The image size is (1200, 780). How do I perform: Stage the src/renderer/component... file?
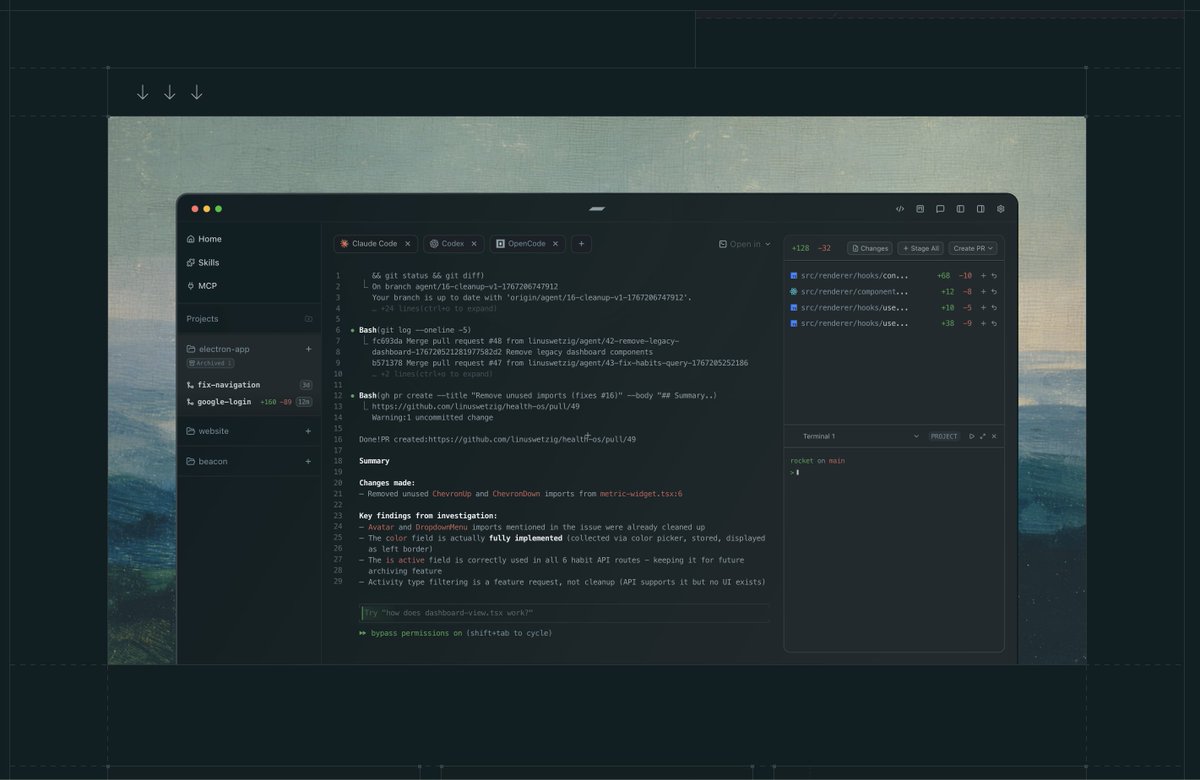pyautogui.click(x=983, y=291)
